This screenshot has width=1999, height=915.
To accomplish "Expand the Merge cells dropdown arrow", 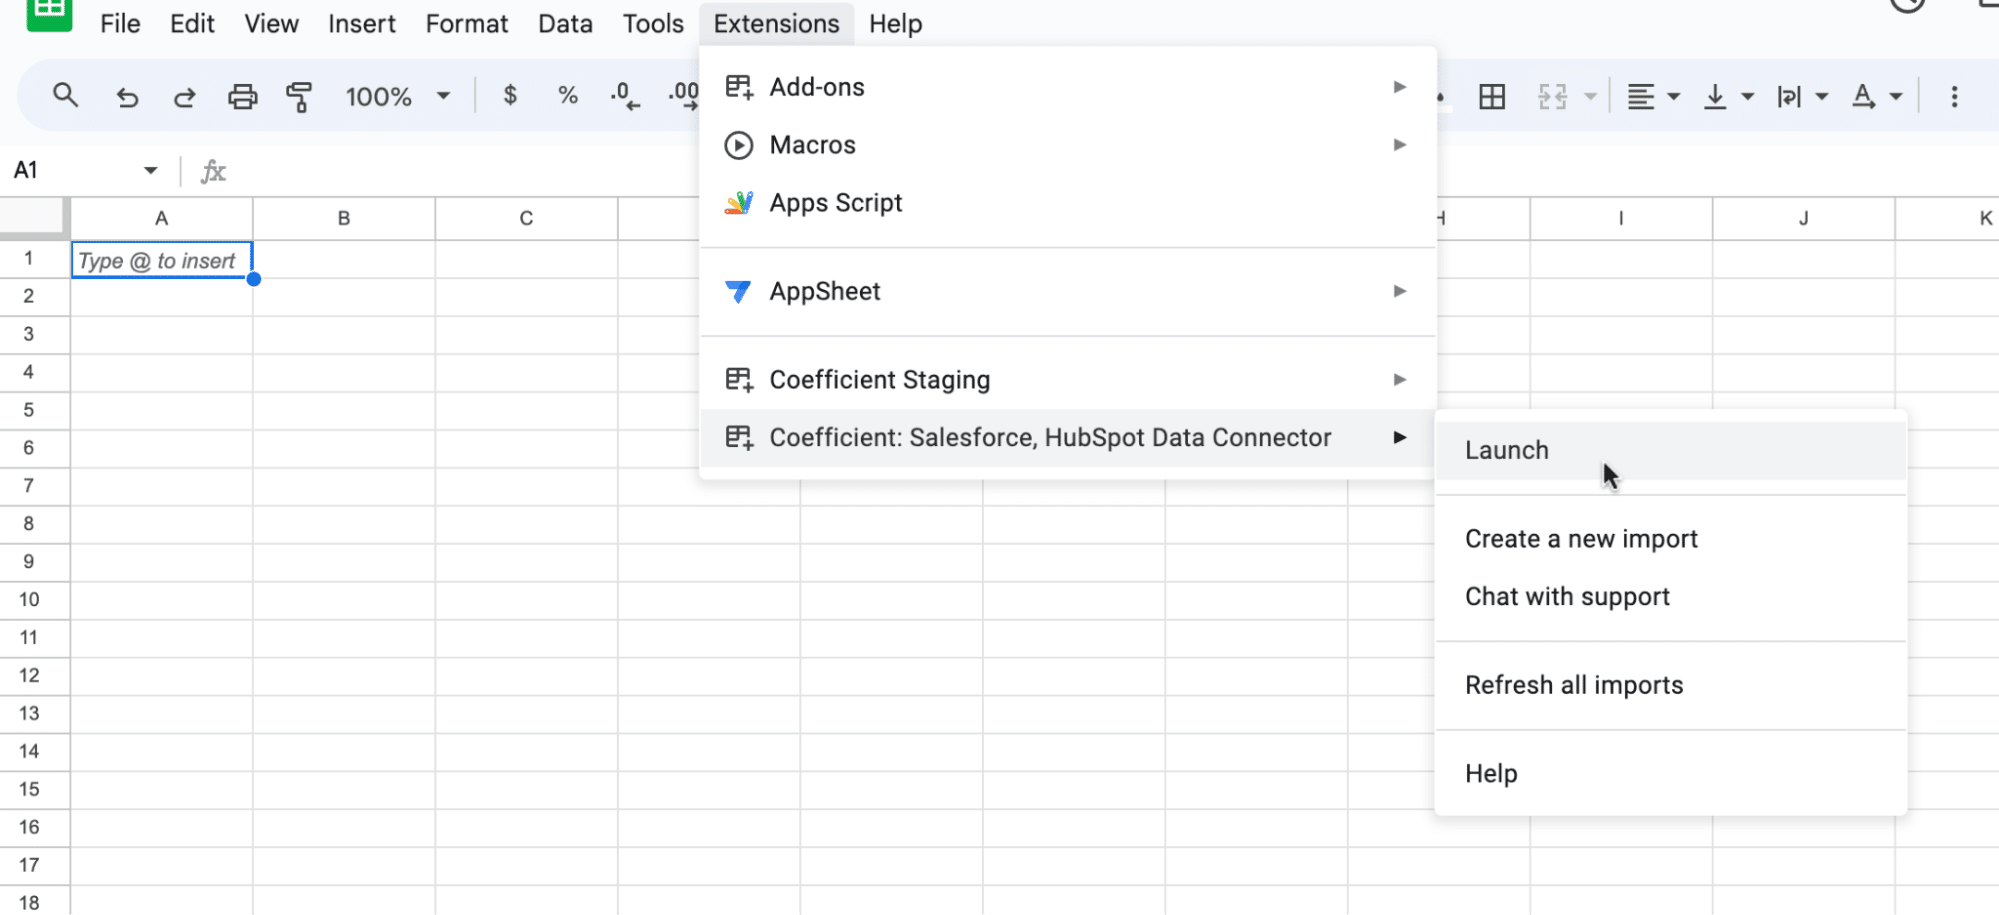I will click(x=1590, y=97).
